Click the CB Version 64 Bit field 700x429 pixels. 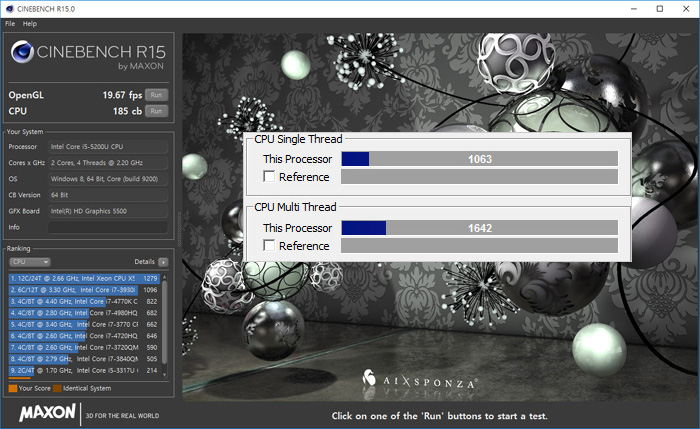click(108, 195)
